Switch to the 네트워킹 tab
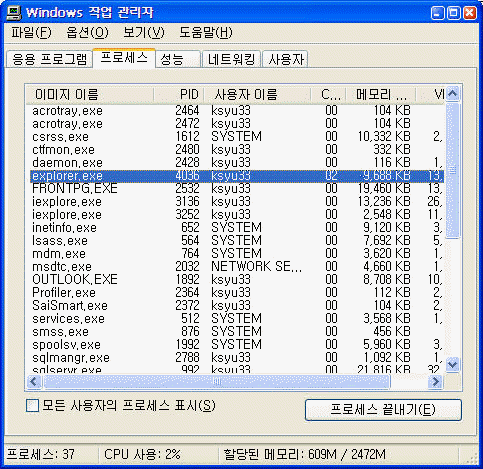Viewport: 483px width, 469px height. click(x=231, y=59)
